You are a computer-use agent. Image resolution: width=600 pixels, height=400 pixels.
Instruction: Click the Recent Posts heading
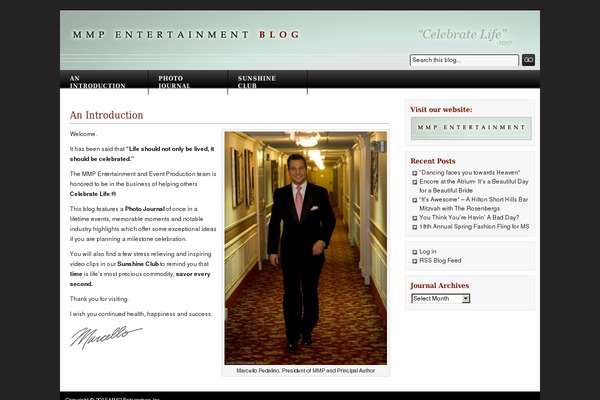[433, 161]
